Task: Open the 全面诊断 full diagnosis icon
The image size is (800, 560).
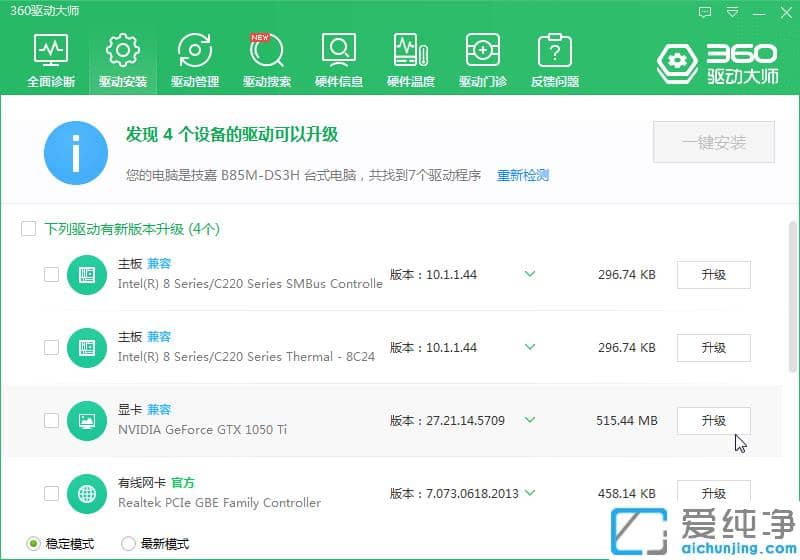Action: (x=51, y=60)
